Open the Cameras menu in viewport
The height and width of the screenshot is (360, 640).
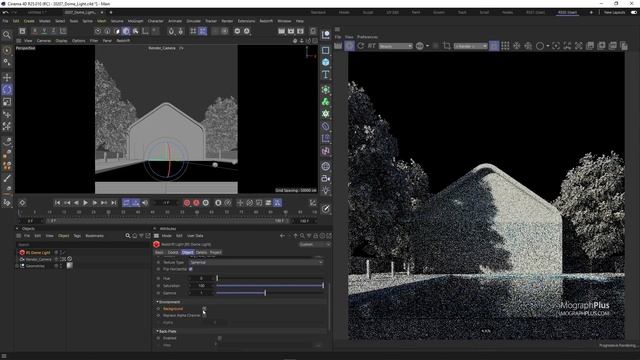(x=44, y=41)
